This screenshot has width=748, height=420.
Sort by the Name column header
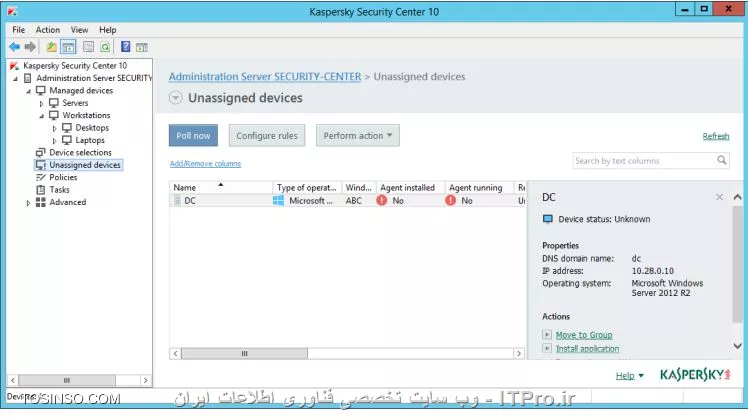221,188
